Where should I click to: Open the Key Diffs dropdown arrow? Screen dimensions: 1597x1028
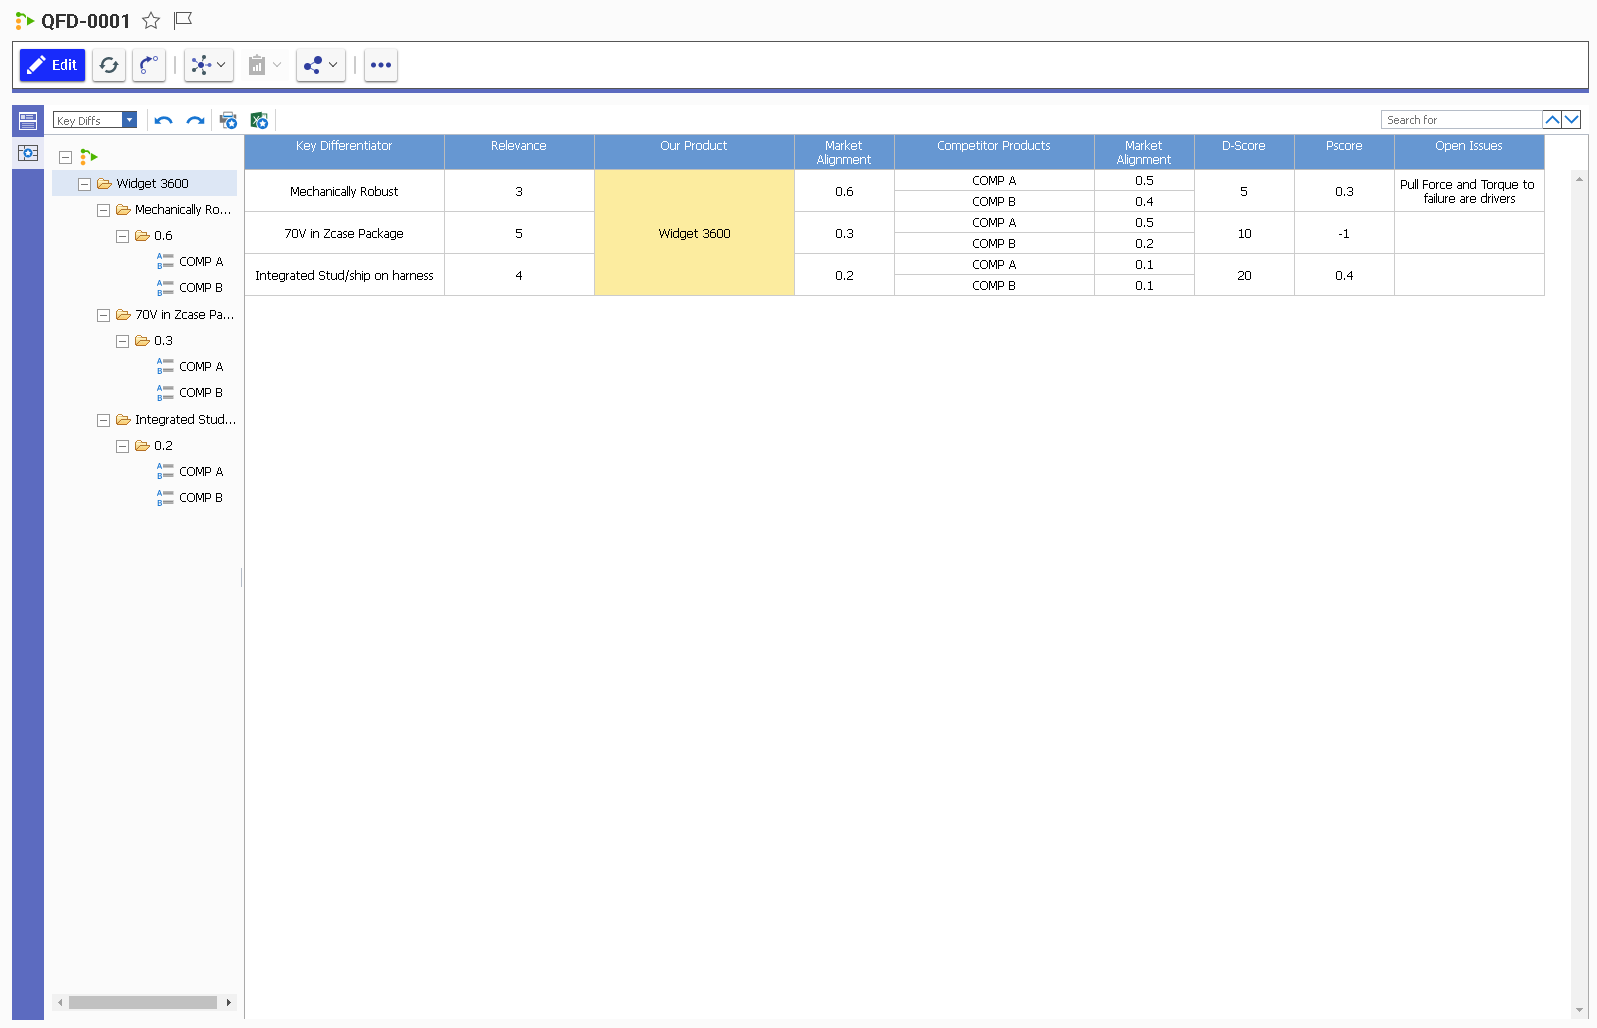[x=129, y=120]
